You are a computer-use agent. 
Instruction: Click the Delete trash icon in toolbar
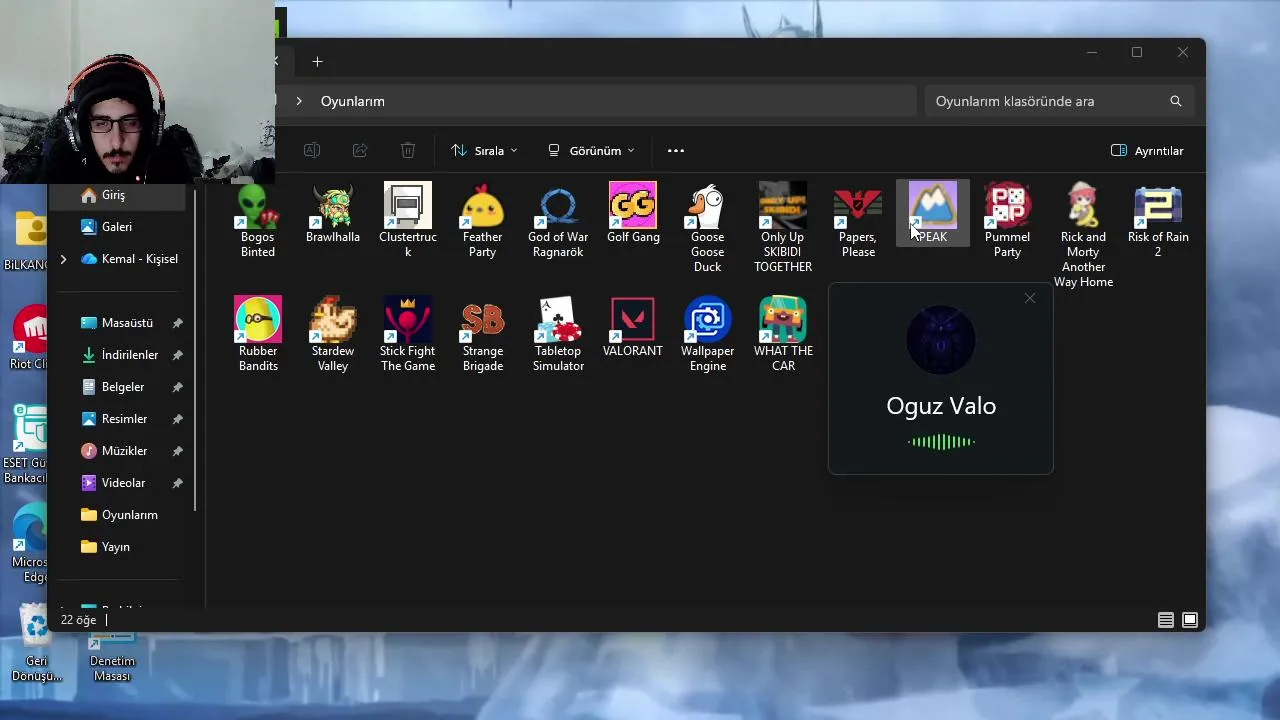click(408, 150)
